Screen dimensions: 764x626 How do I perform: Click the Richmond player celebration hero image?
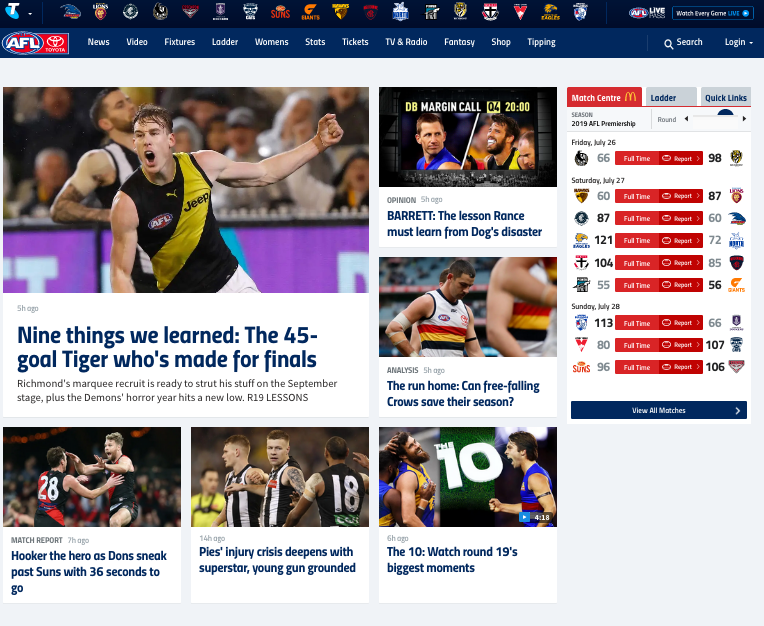tap(186, 190)
